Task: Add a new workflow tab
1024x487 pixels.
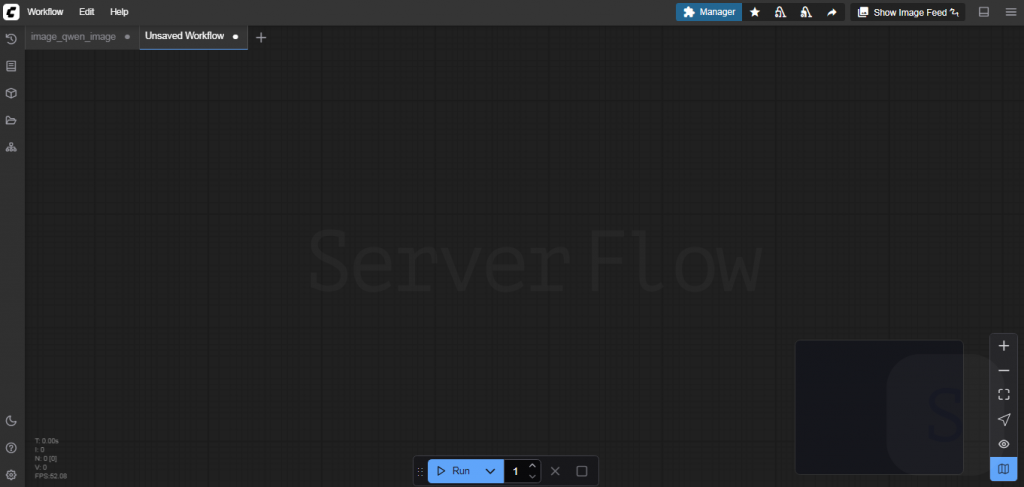Action: pos(261,38)
